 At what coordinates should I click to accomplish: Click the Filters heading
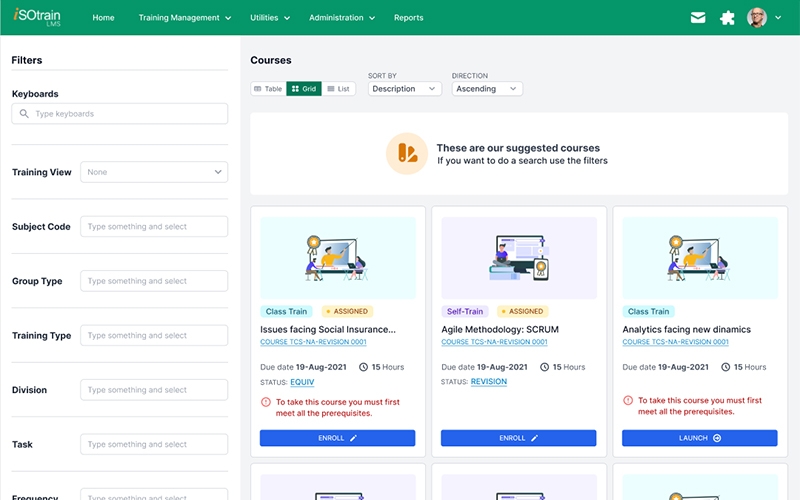(27, 60)
